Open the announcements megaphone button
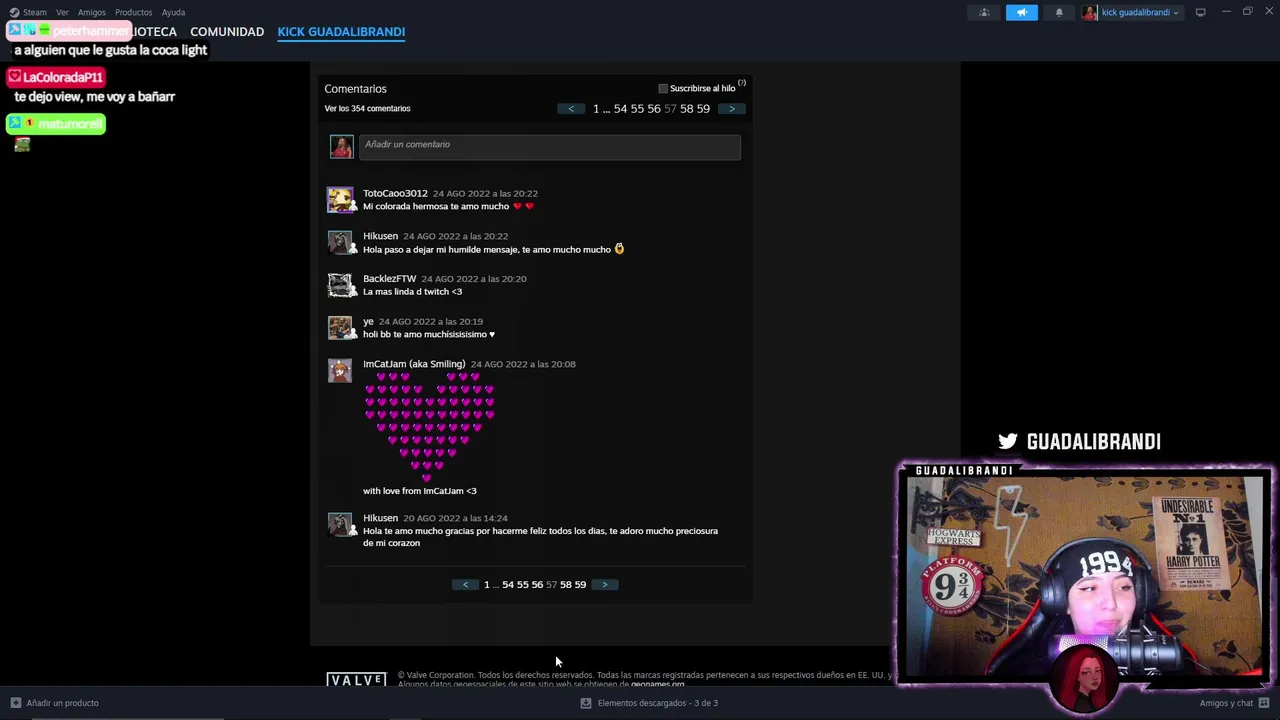This screenshot has width=1280, height=720. click(x=1021, y=12)
